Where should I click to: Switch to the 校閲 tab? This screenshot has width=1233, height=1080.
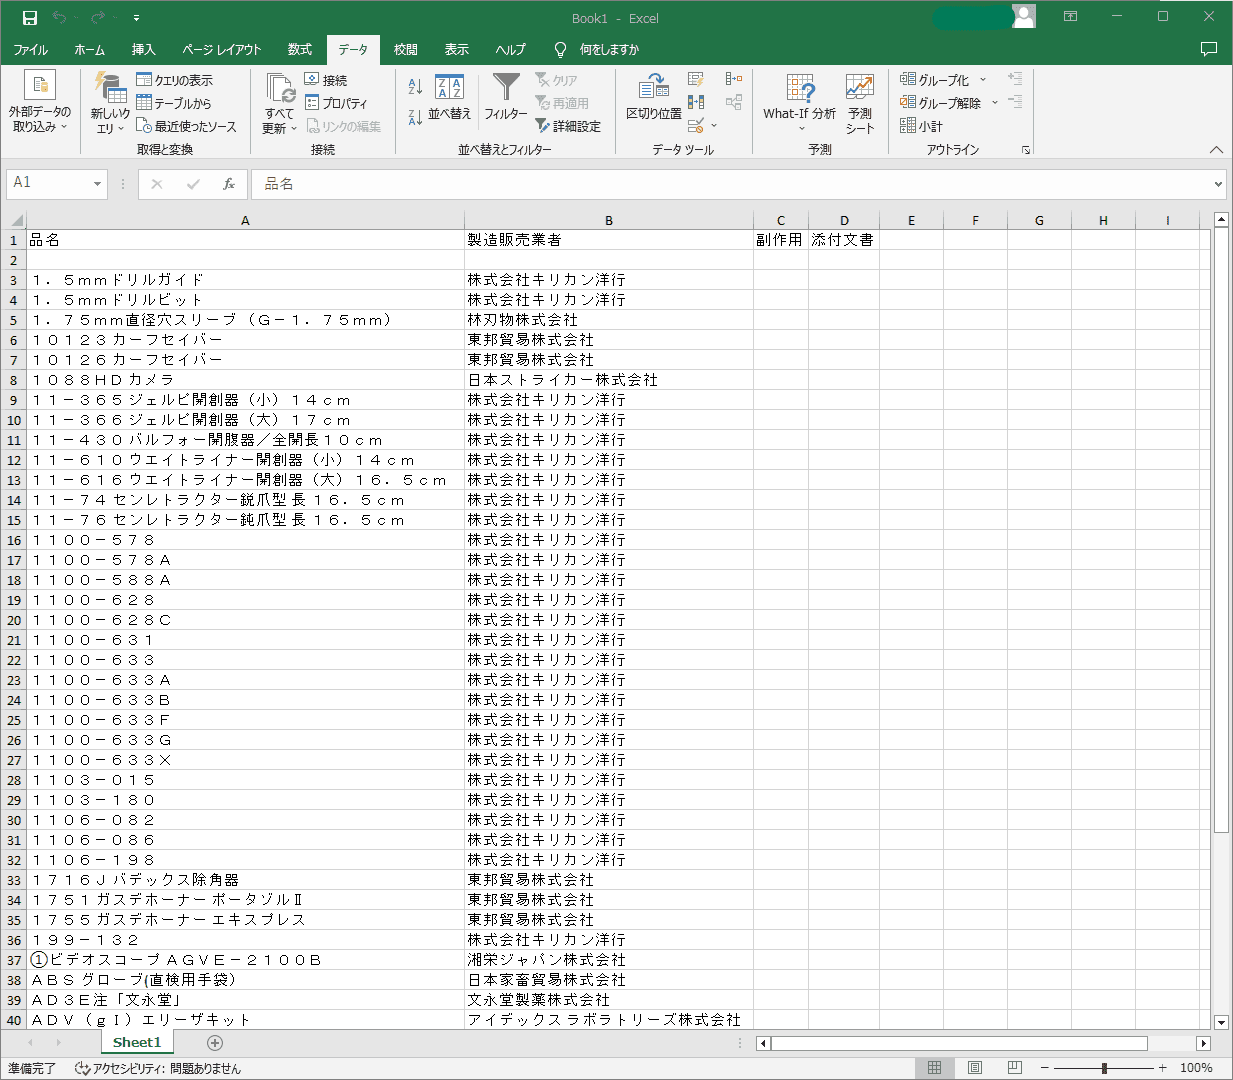pyautogui.click(x=406, y=49)
